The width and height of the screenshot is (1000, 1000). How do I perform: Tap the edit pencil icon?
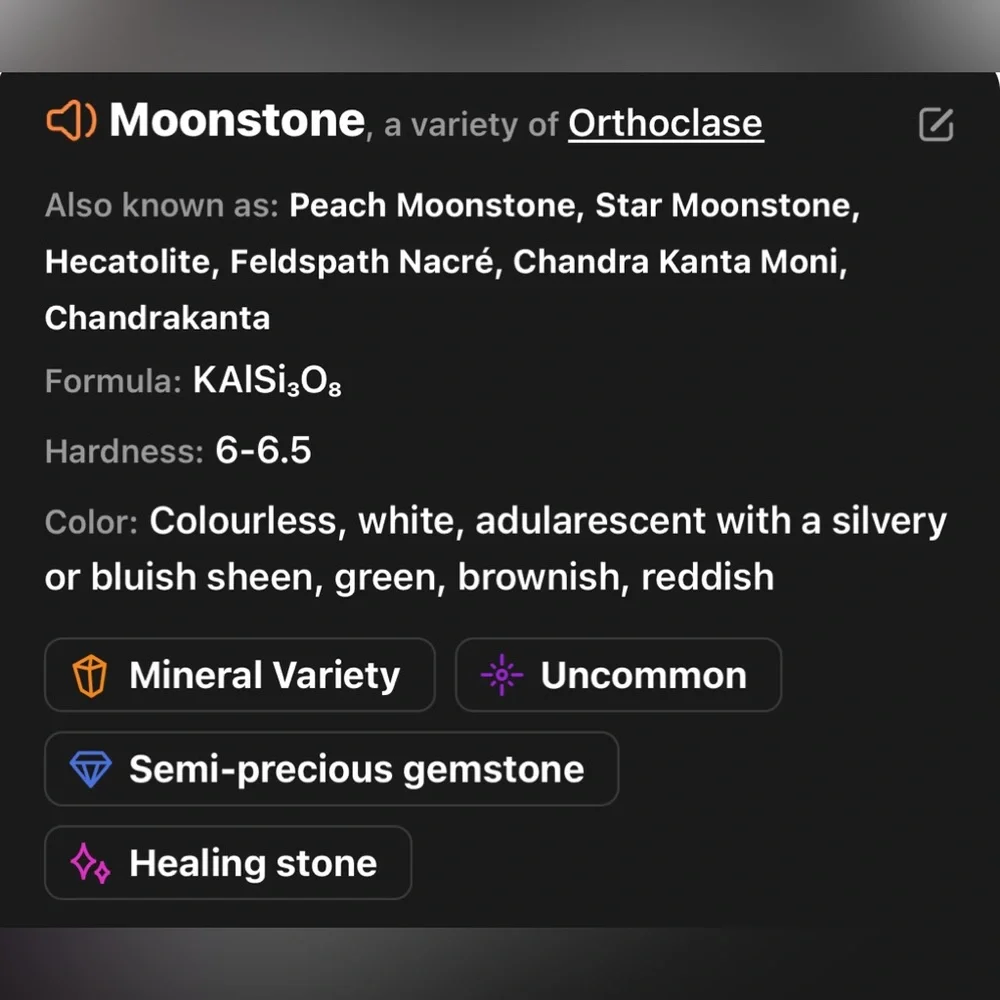point(936,124)
